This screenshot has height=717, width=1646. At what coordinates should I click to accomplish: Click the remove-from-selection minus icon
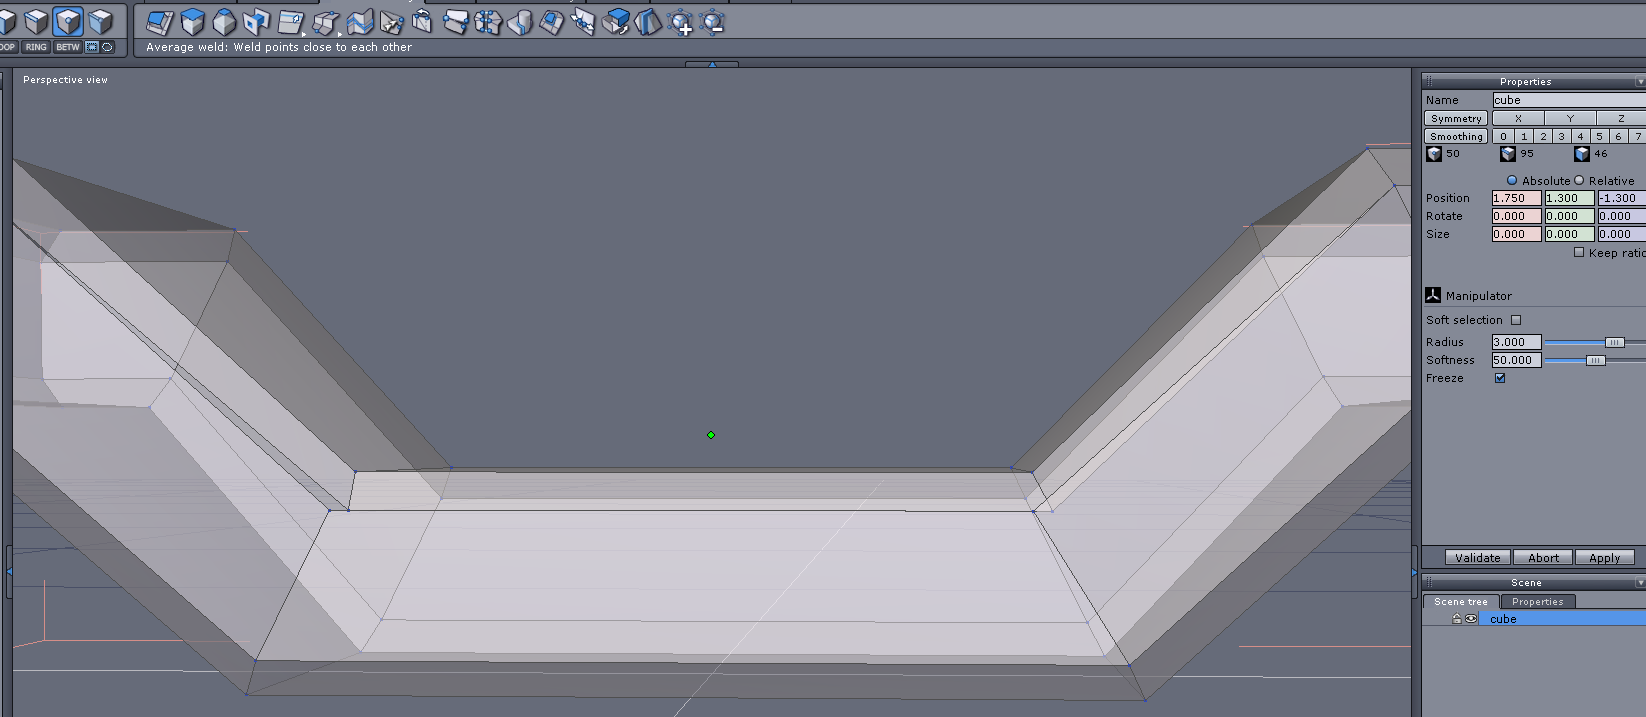click(712, 21)
